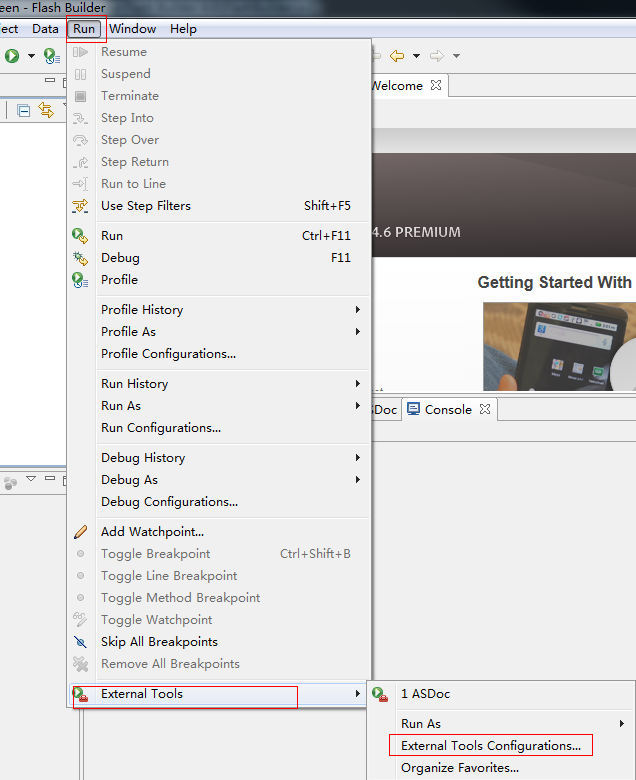
Task: Toggle Skip All Breakpoints
Action: point(219,642)
